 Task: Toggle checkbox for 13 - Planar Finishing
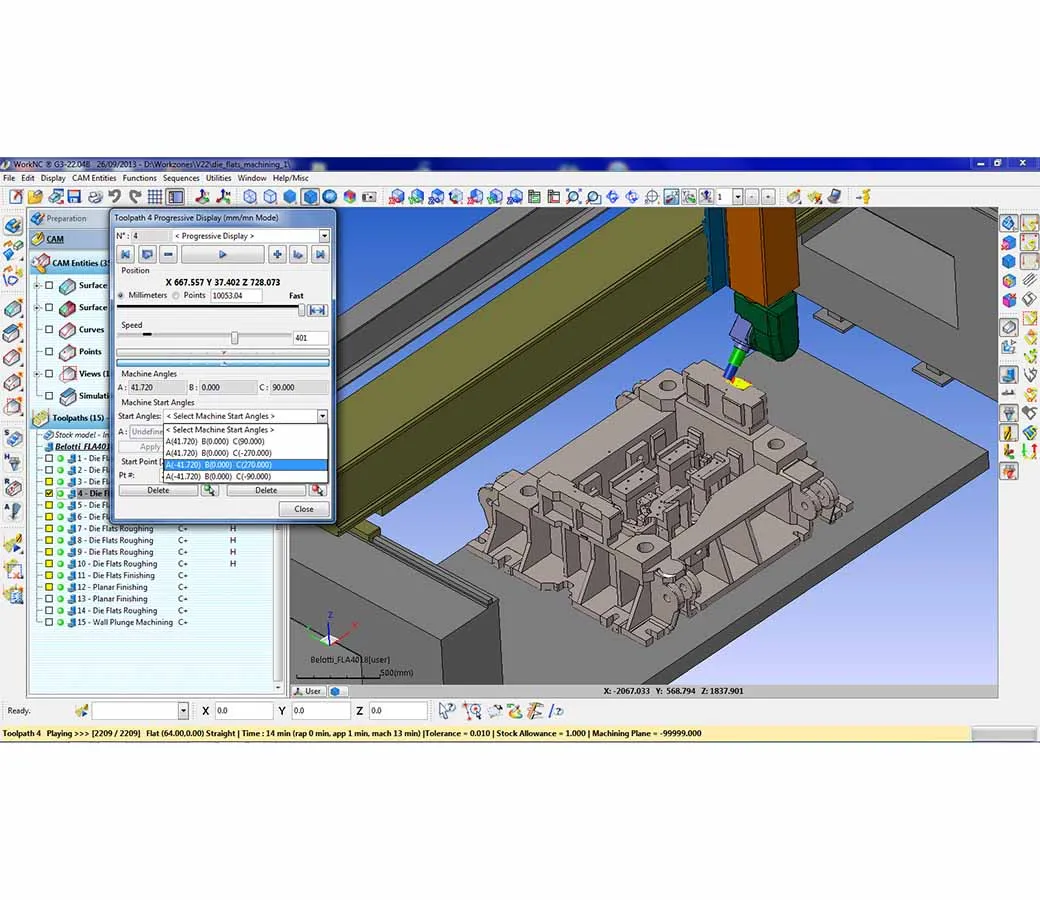coord(49,598)
